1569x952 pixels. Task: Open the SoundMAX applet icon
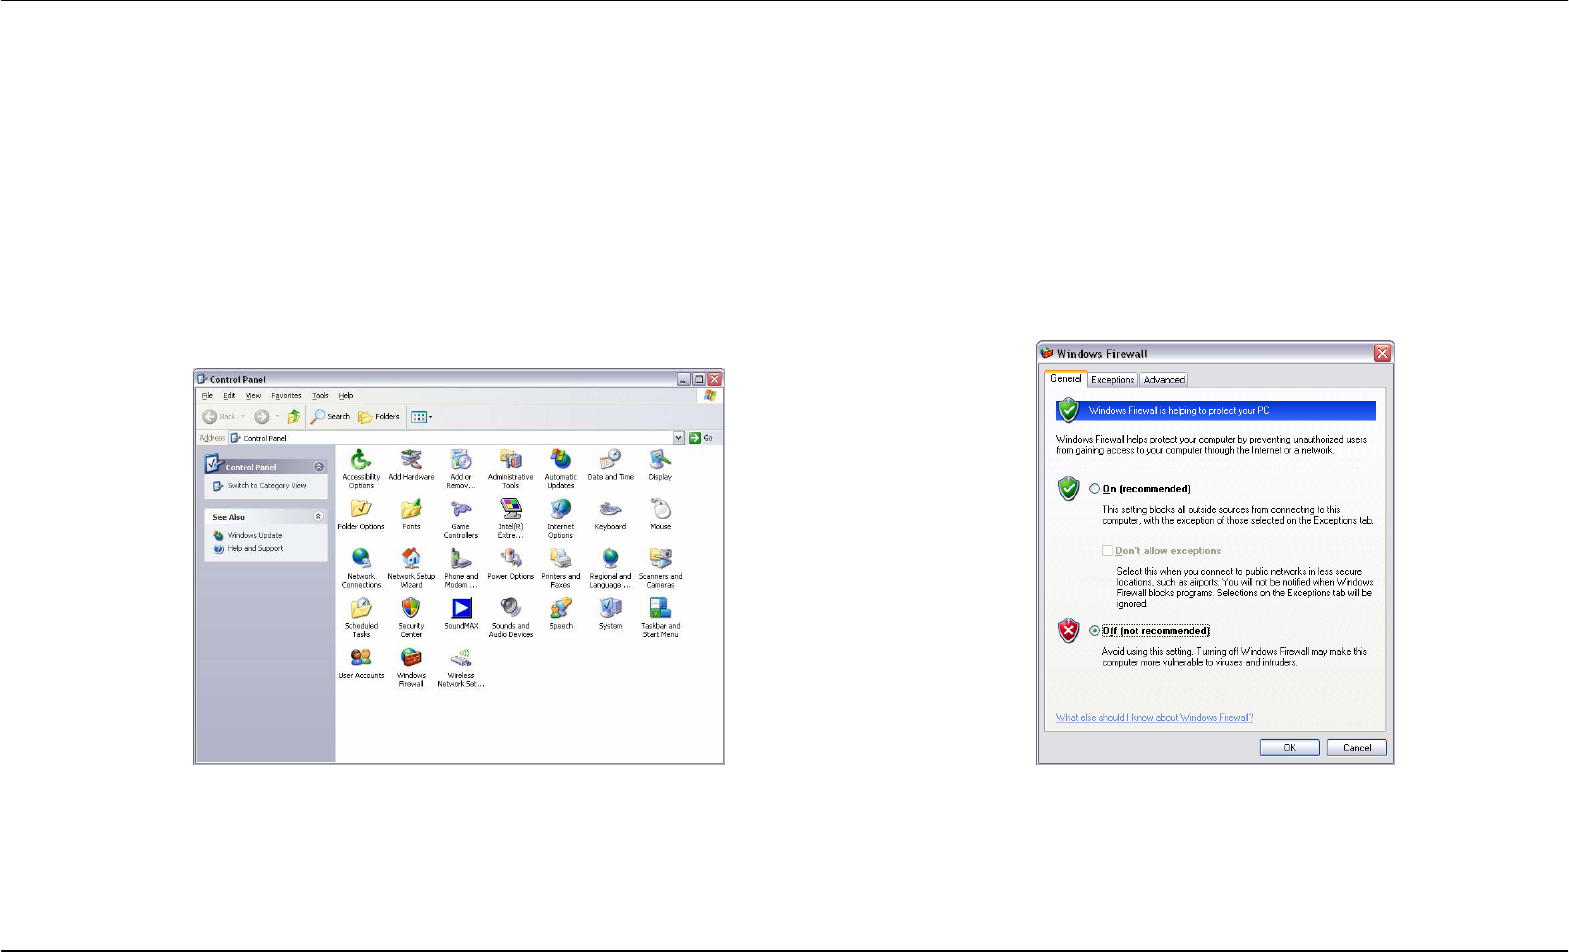[461, 608]
